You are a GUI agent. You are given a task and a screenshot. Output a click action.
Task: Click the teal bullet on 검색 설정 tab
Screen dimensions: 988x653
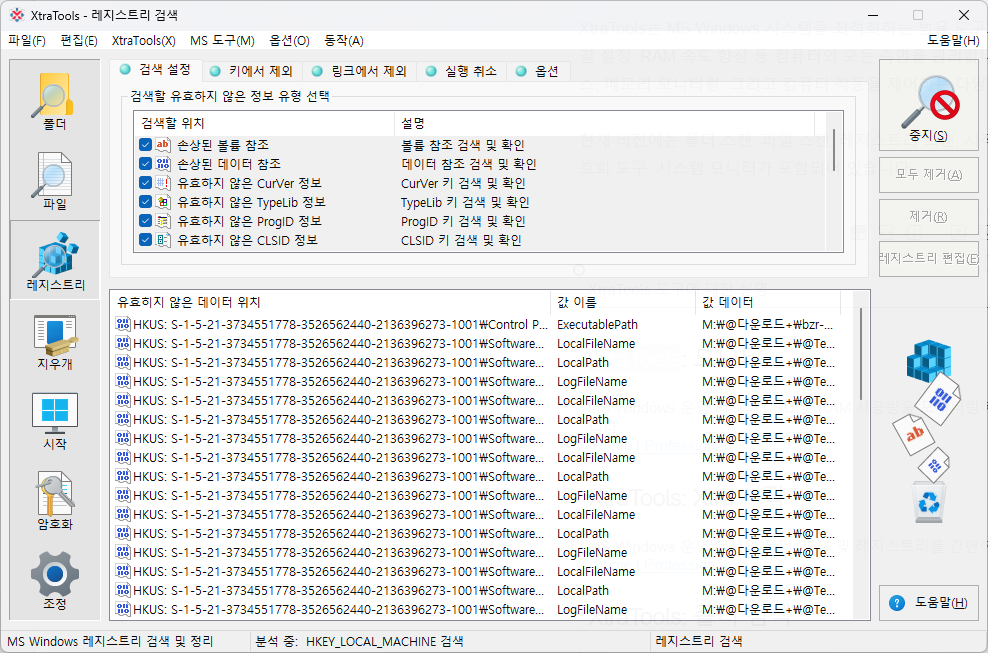[125, 69]
